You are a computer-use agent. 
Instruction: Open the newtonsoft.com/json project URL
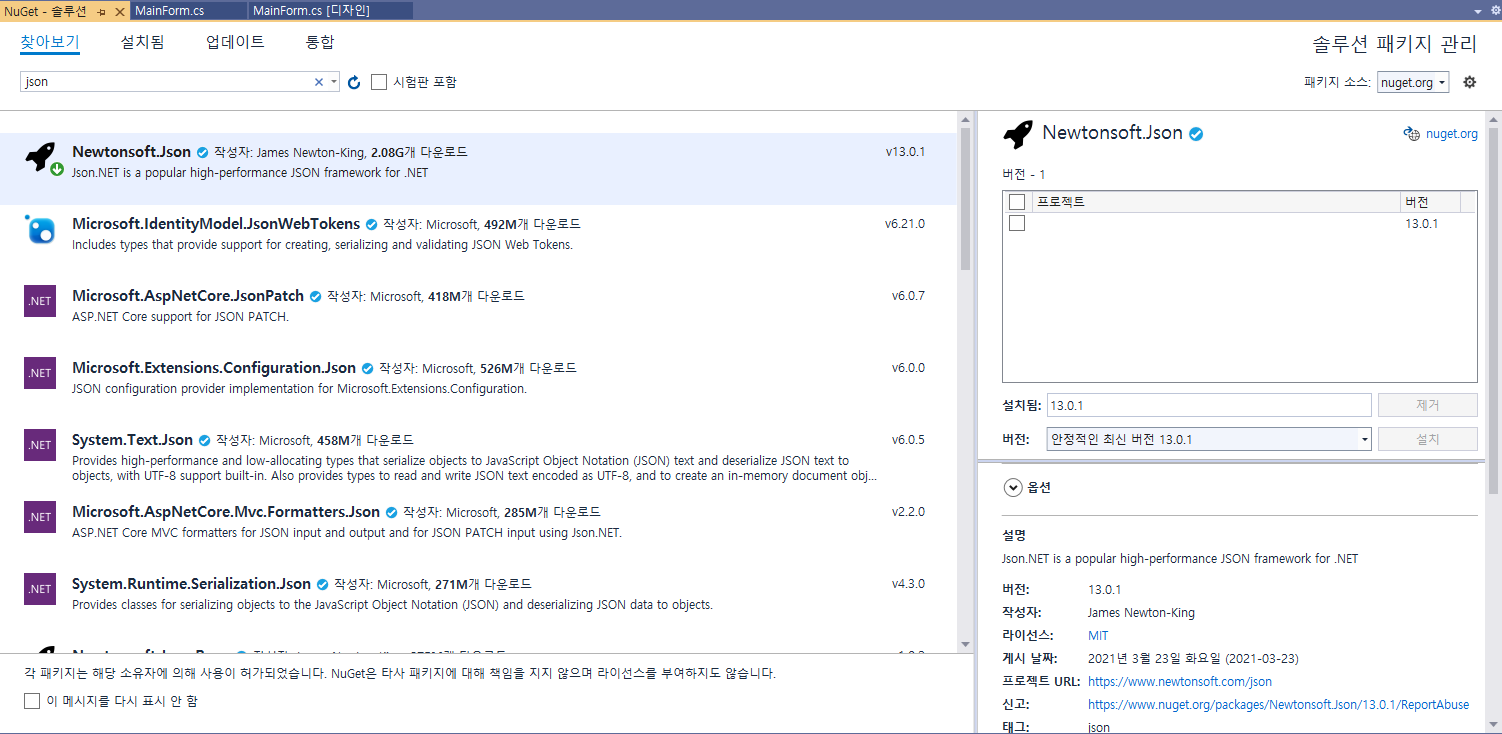tap(1180, 681)
